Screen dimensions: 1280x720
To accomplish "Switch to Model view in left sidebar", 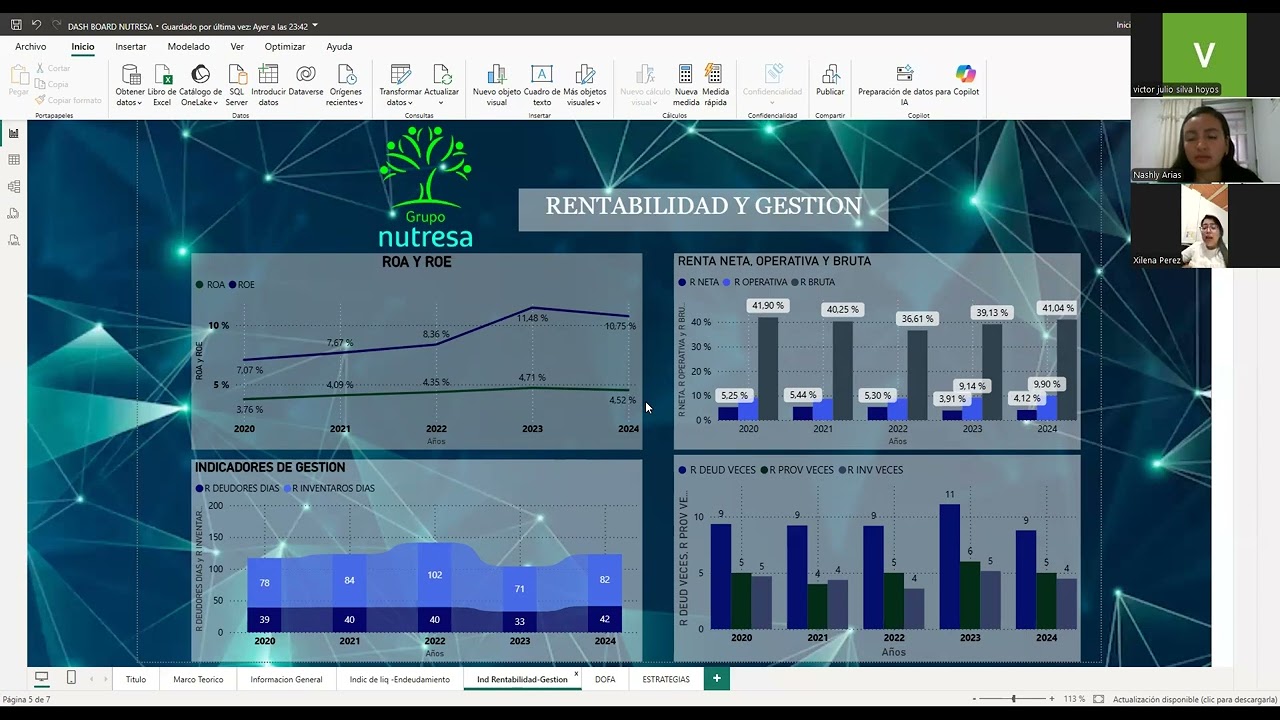I will pos(14,187).
